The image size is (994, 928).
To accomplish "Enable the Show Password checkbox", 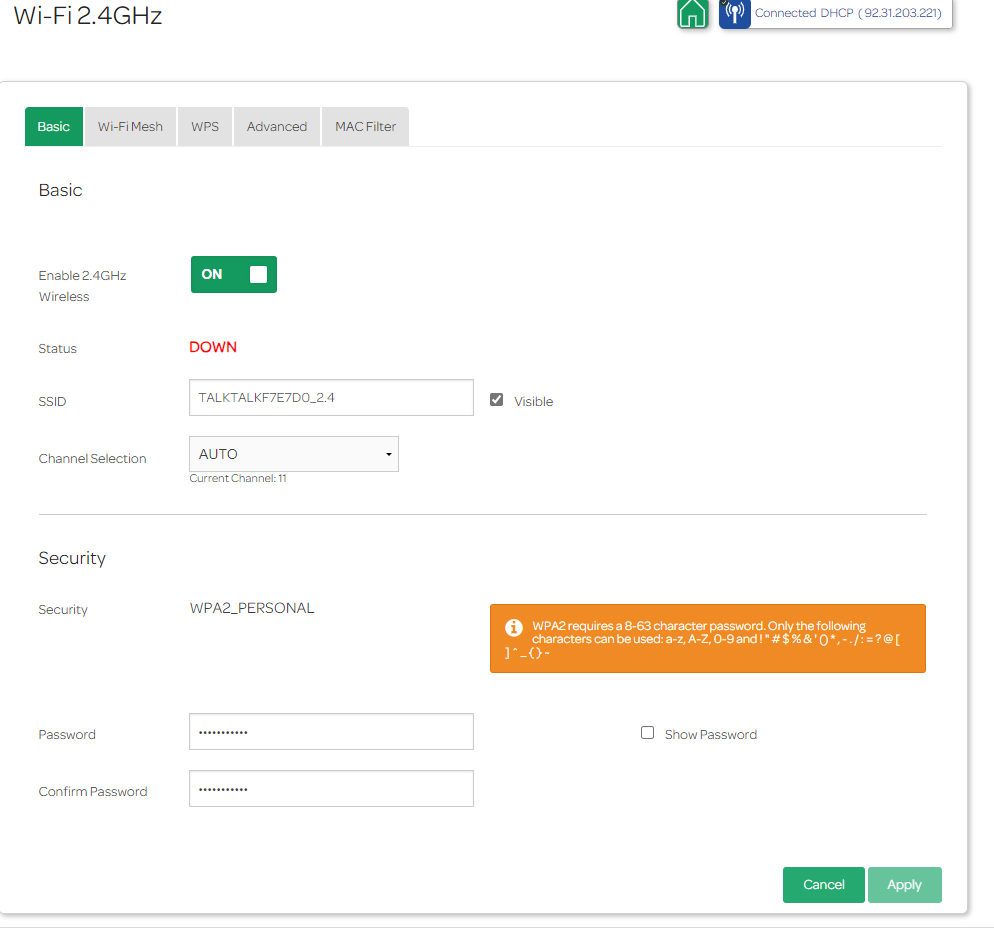I will click(647, 733).
